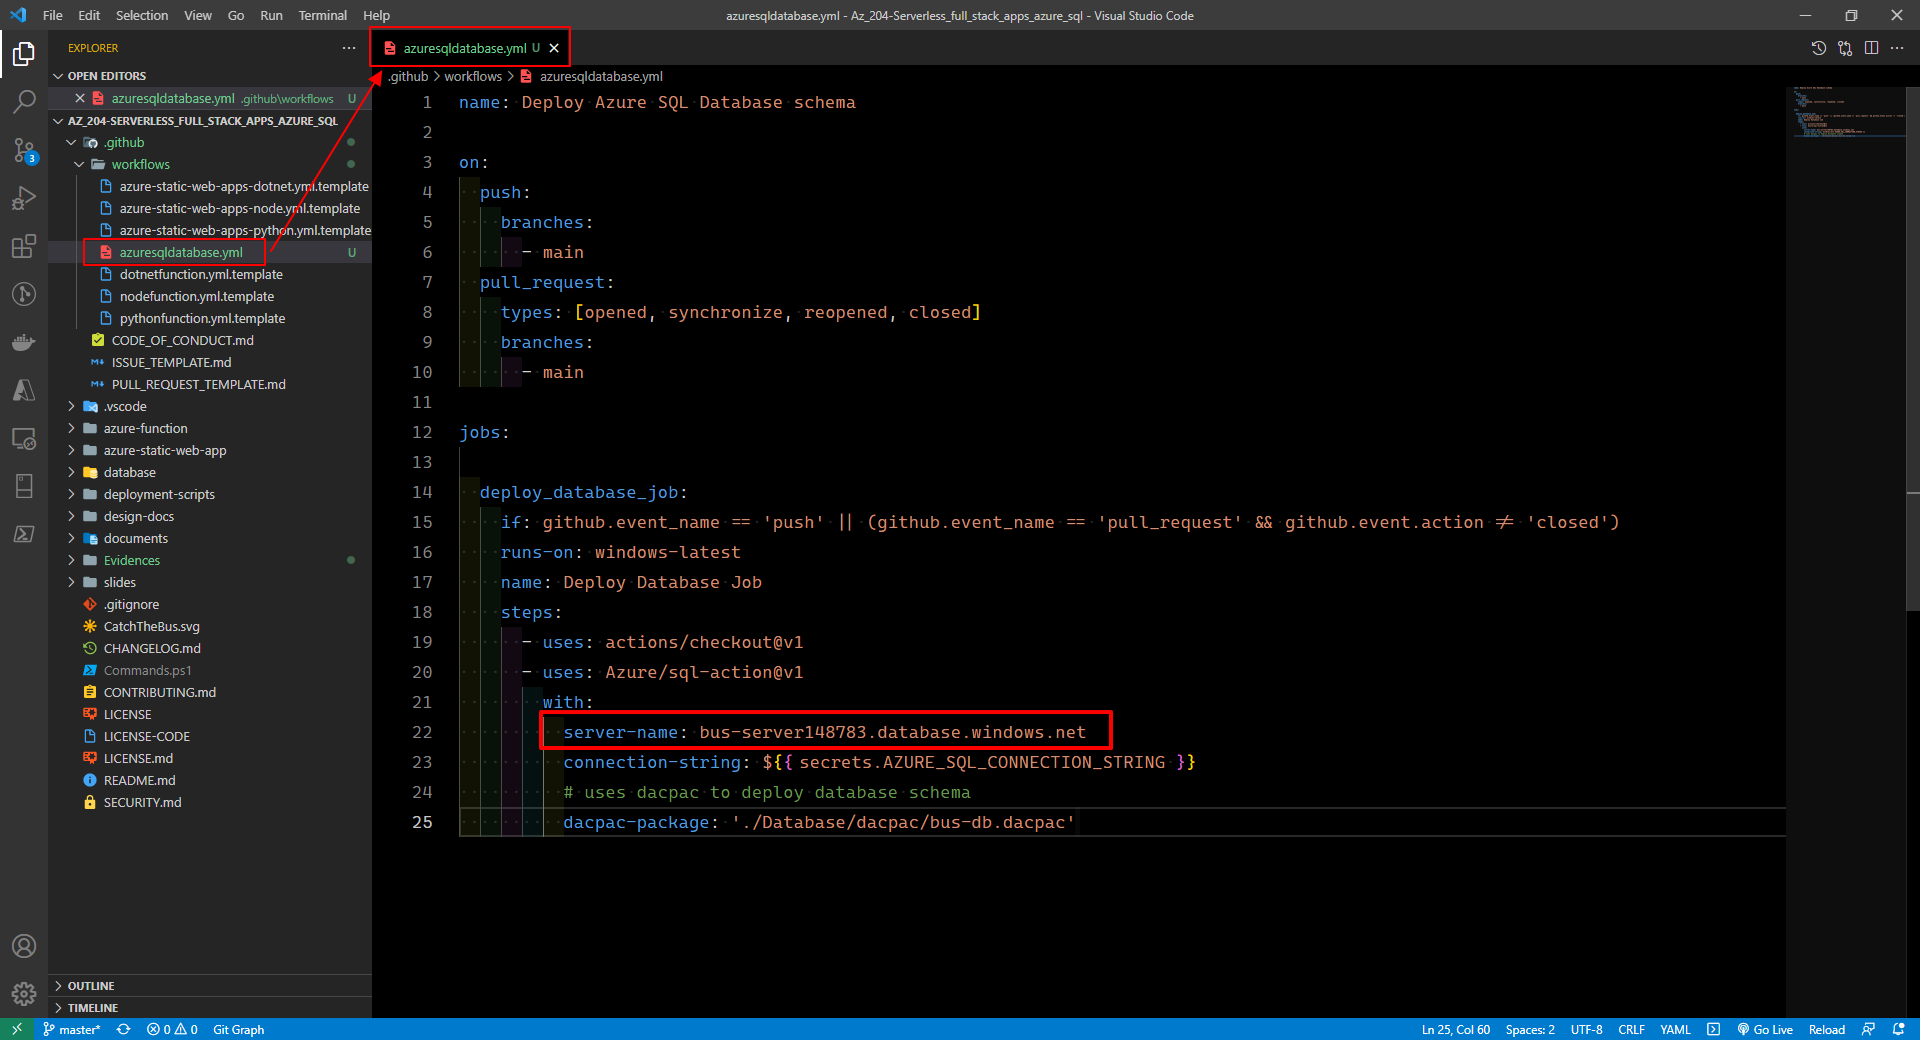This screenshot has height=1040, width=1920.
Task: Open the Terminal menu
Action: click(322, 15)
